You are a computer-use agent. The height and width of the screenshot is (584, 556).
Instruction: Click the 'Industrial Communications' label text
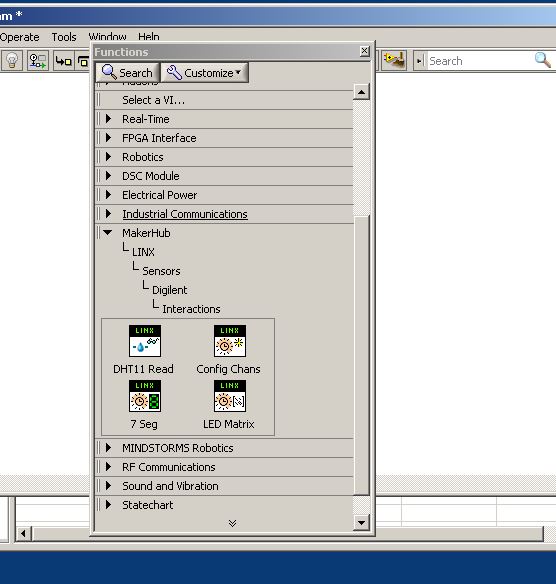pos(185,214)
